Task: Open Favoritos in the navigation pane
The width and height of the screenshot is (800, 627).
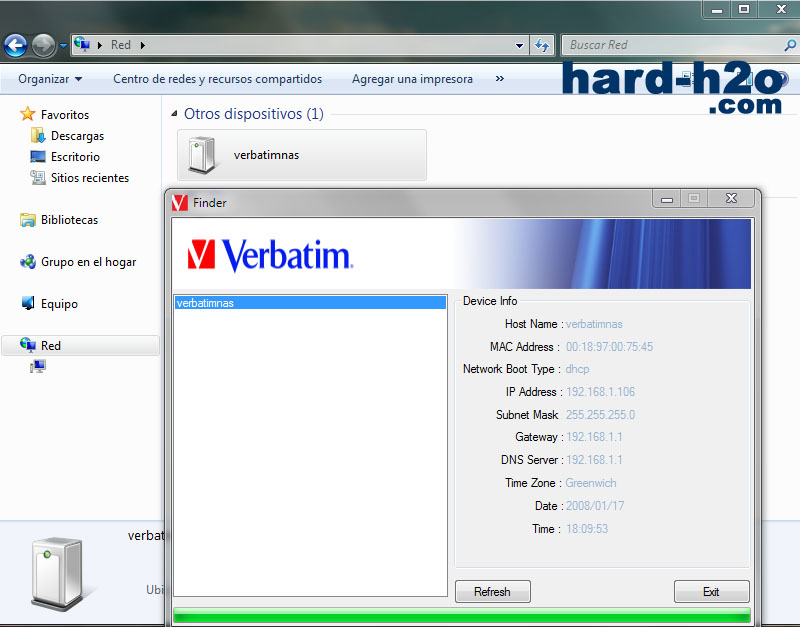Action: tap(65, 115)
